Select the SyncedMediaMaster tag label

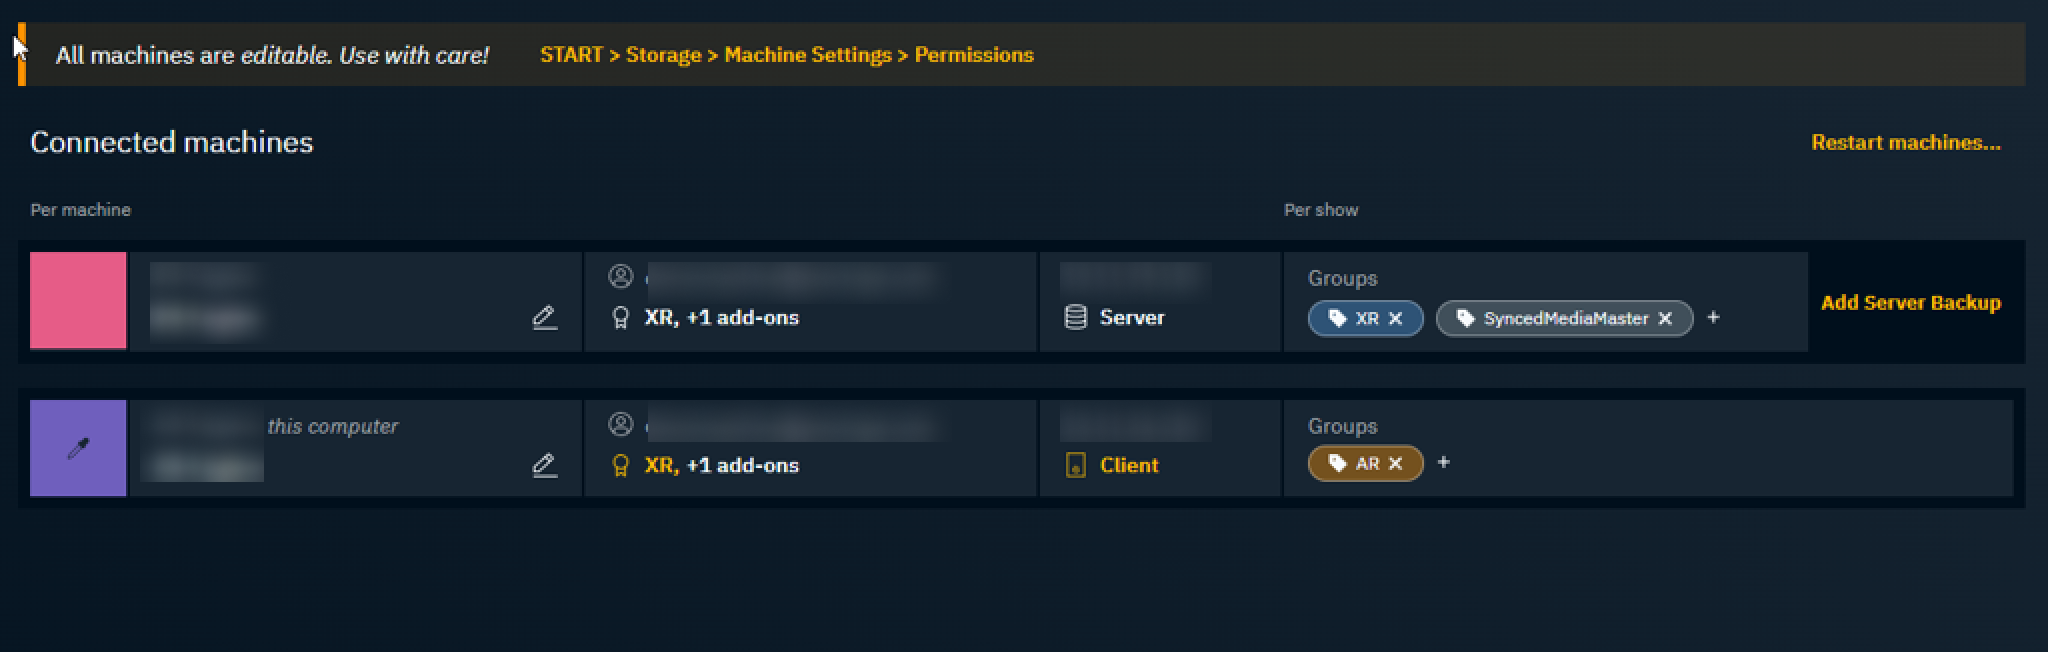coord(1564,318)
